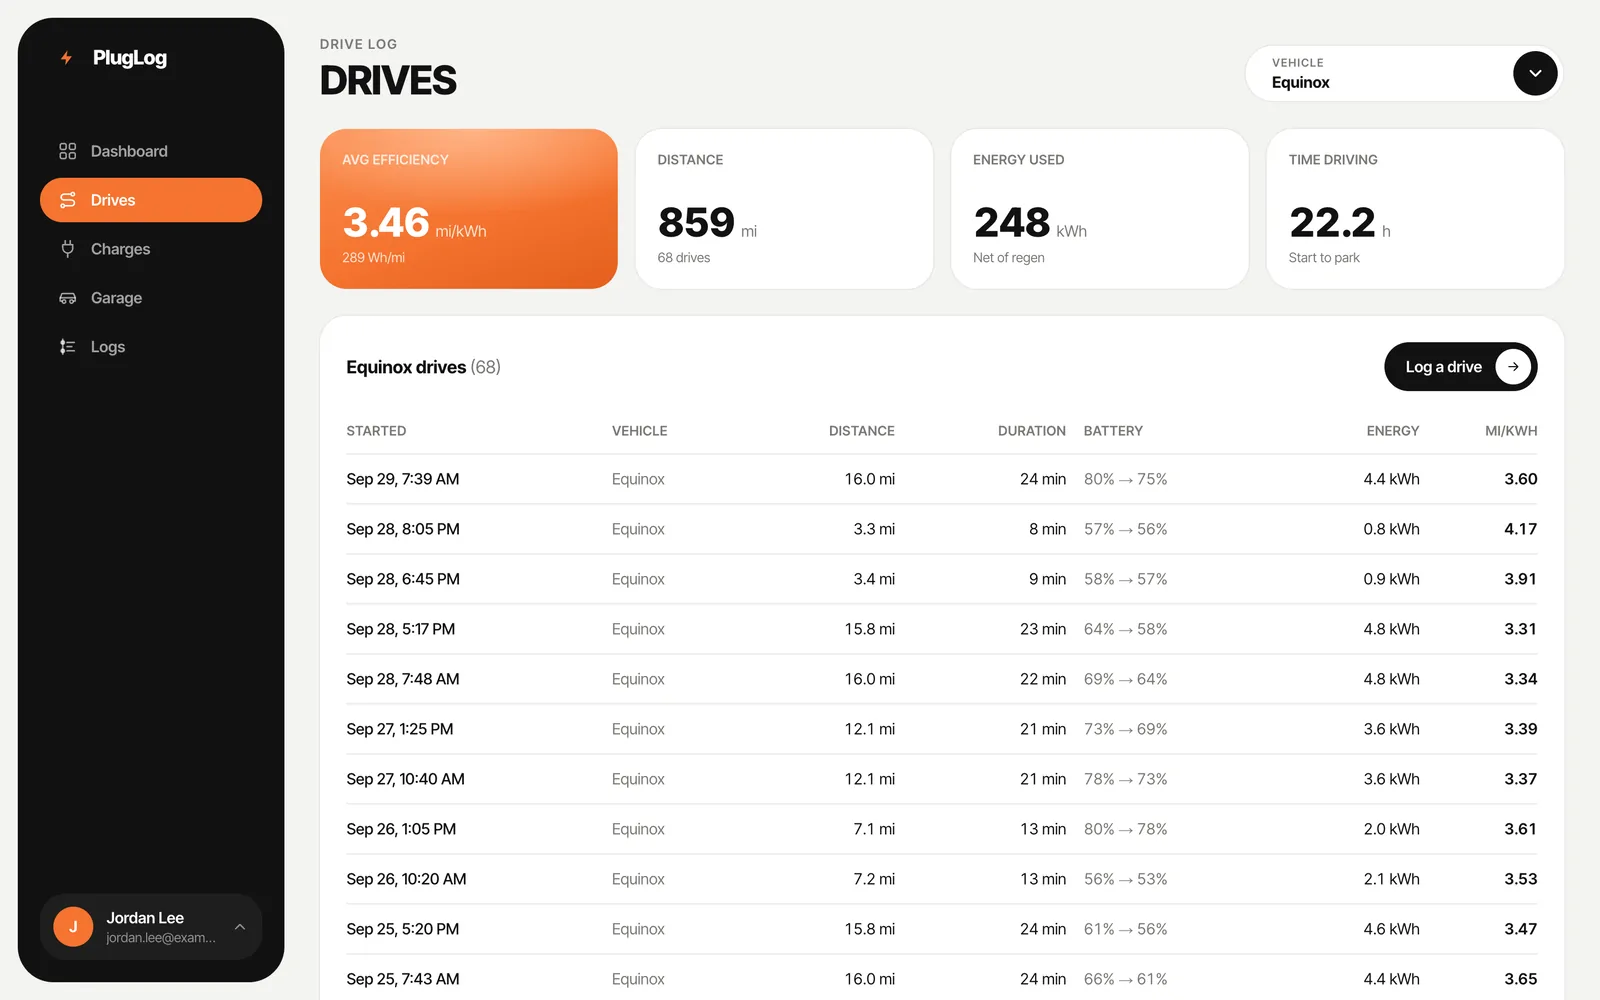Click the 64% → 58% battery cell
Viewport: 1600px width, 1000px height.
1125,629
